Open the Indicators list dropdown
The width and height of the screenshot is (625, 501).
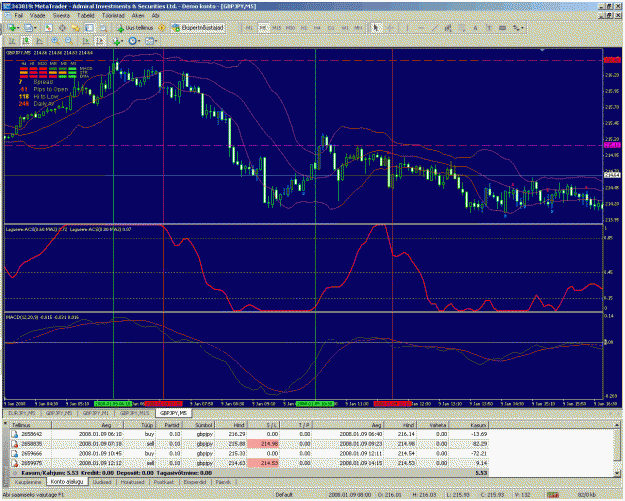click(x=118, y=41)
